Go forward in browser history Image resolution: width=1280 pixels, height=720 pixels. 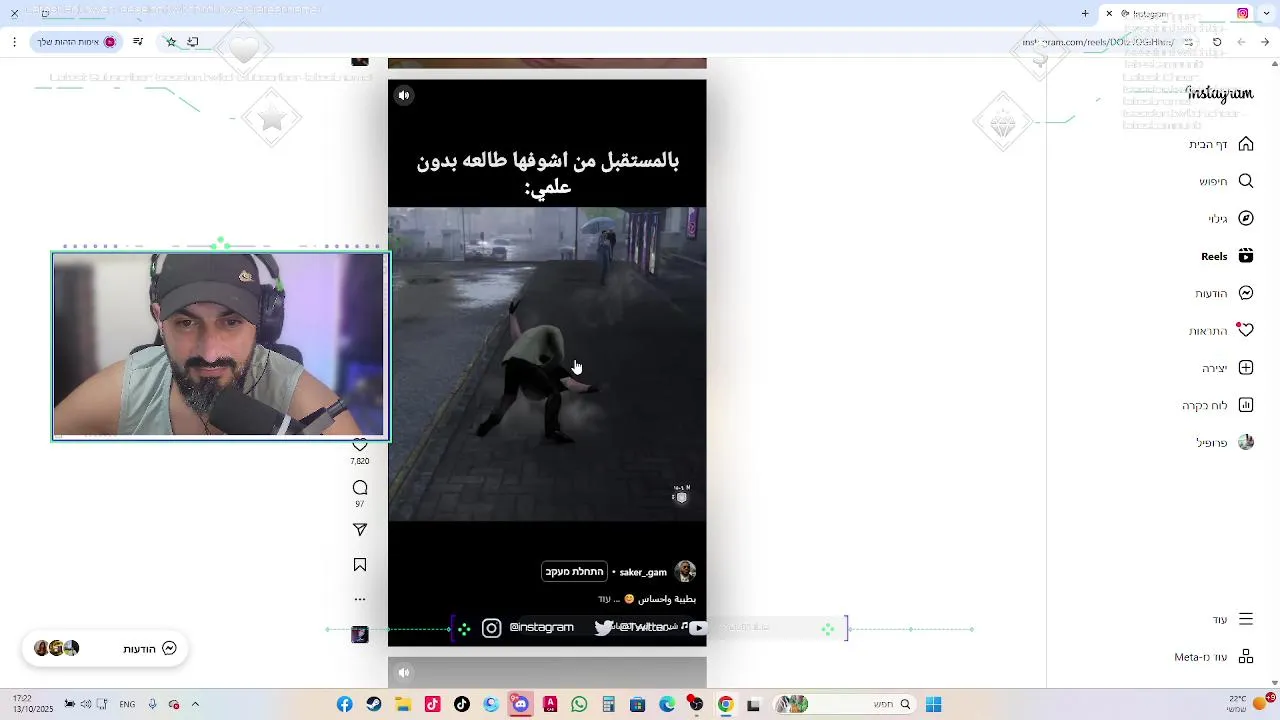pos(1241,42)
